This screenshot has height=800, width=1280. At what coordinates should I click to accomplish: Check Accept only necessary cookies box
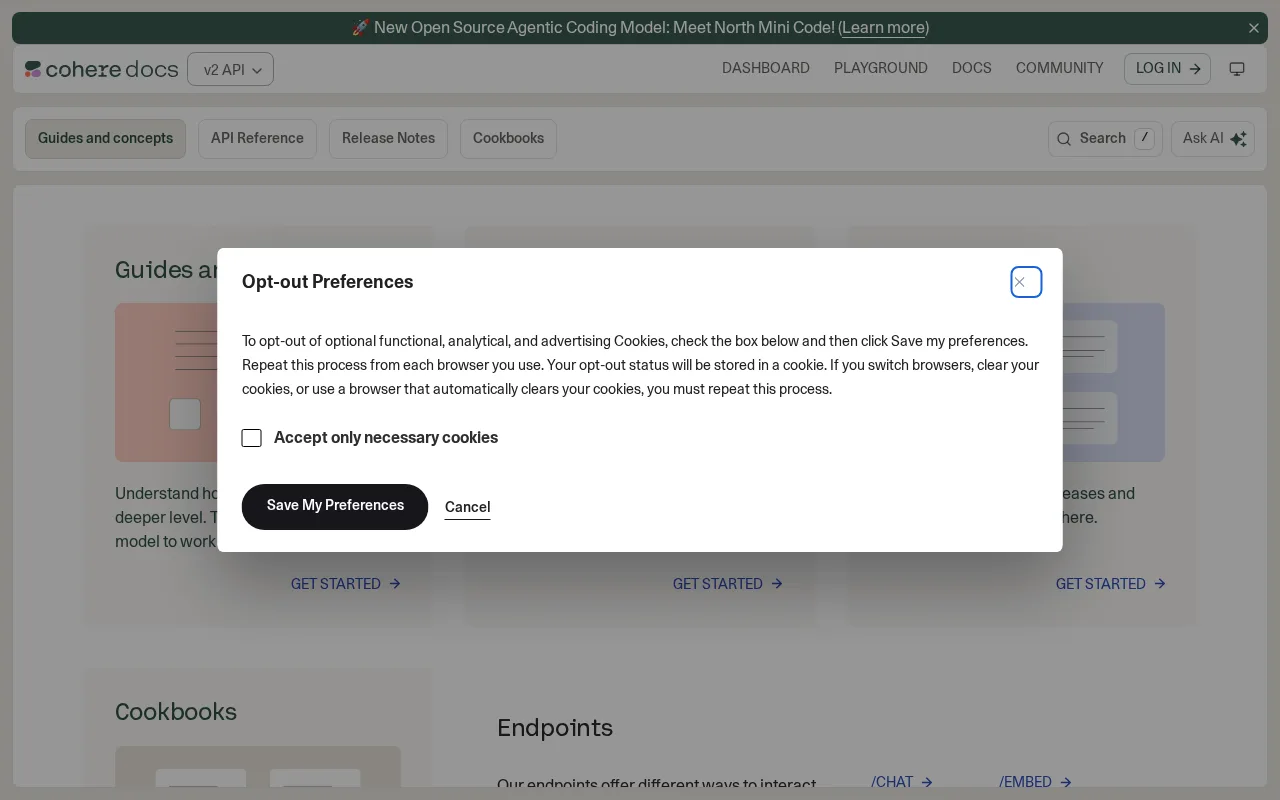(252, 438)
